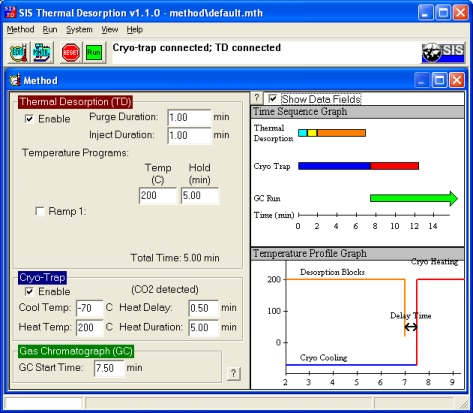This screenshot has height=413, width=473.
Task: Click the Cryo-Trap section header
Action: coord(42,277)
